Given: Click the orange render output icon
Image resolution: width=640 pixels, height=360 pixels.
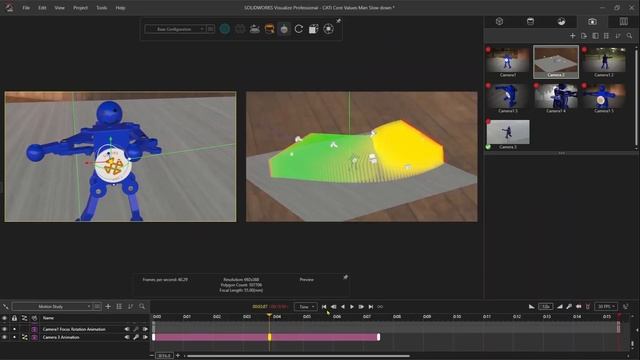Looking at the screenshot, I should pos(269,29).
